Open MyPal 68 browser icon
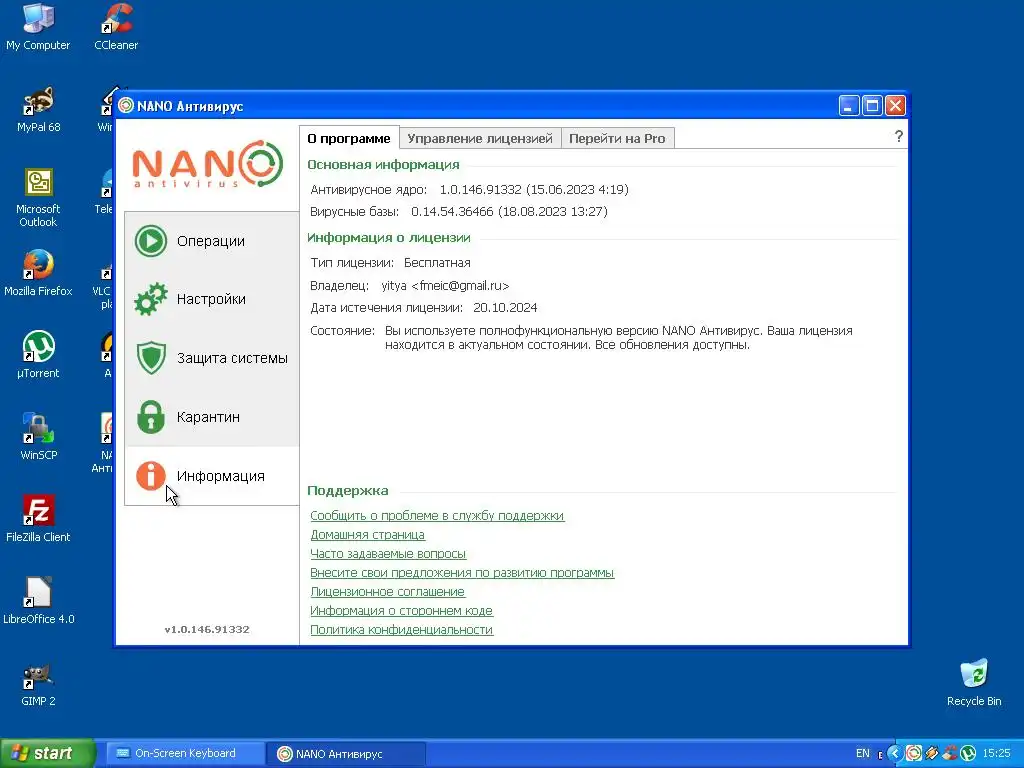The image size is (1024, 768). click(38, 110)
